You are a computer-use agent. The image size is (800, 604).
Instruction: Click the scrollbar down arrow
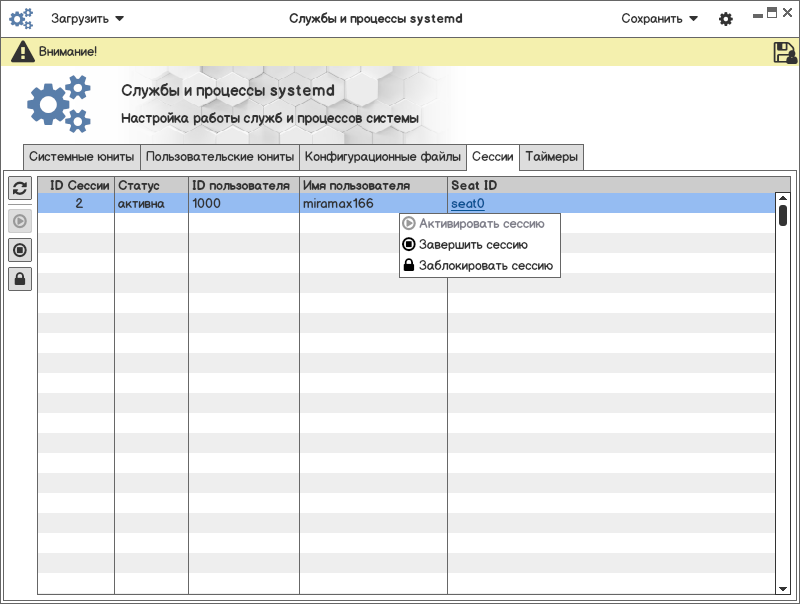click(x=783, y=590)
